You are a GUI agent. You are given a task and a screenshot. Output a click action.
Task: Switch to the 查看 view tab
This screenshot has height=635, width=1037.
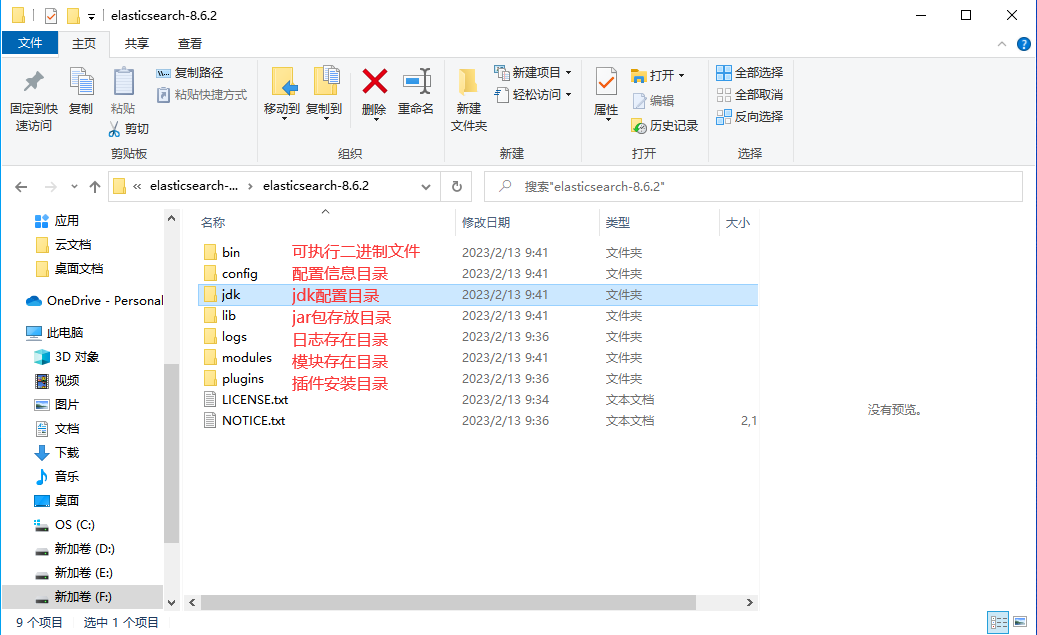190,44
